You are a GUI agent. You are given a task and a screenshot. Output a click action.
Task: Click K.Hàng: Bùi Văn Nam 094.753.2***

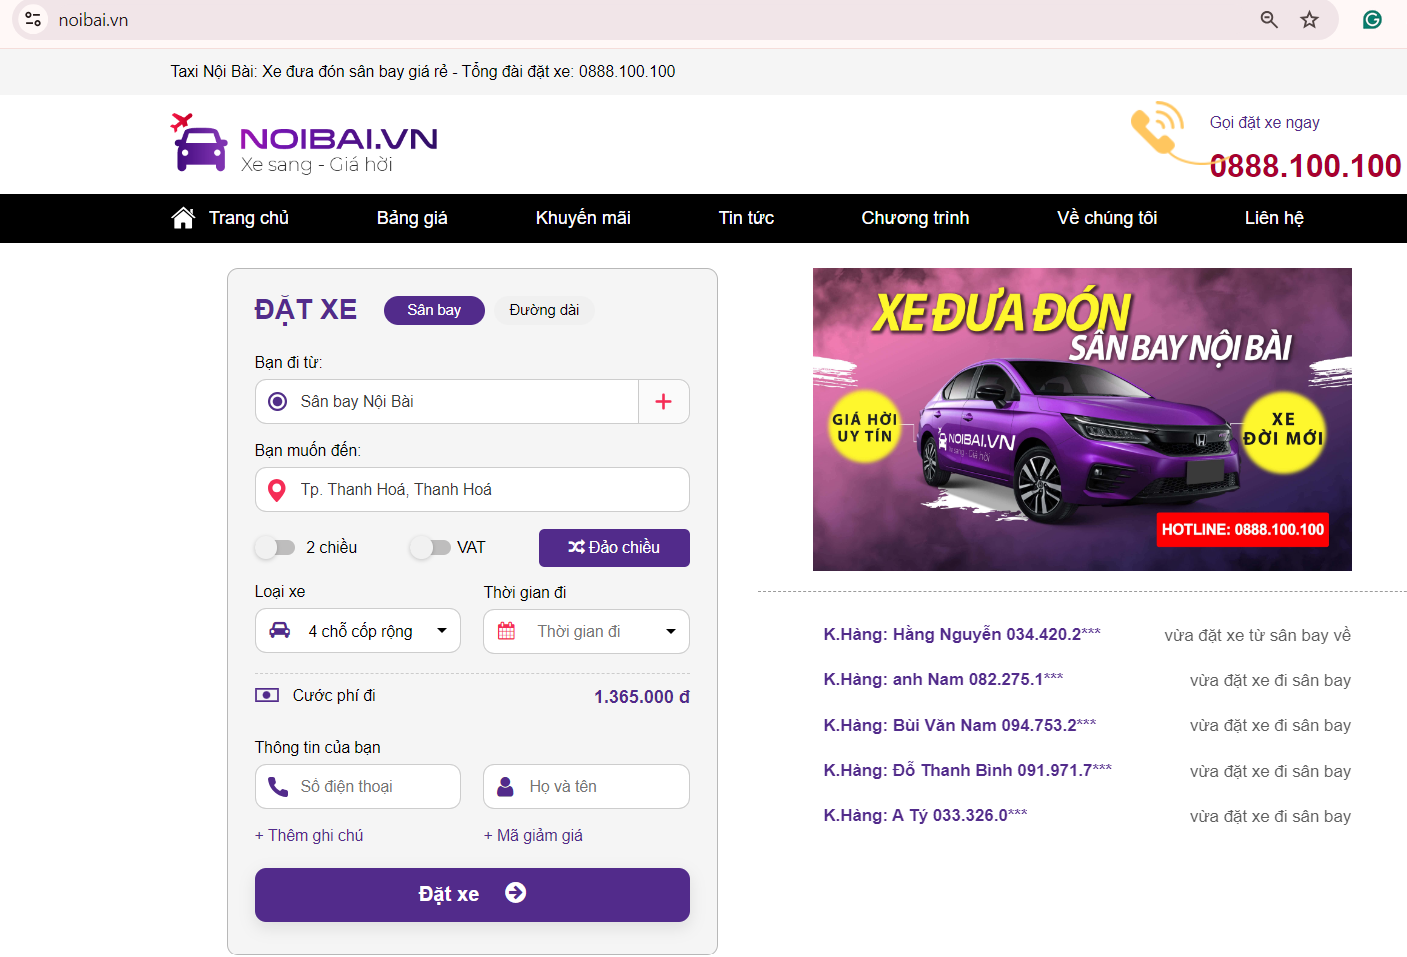(x=960, y=725)
